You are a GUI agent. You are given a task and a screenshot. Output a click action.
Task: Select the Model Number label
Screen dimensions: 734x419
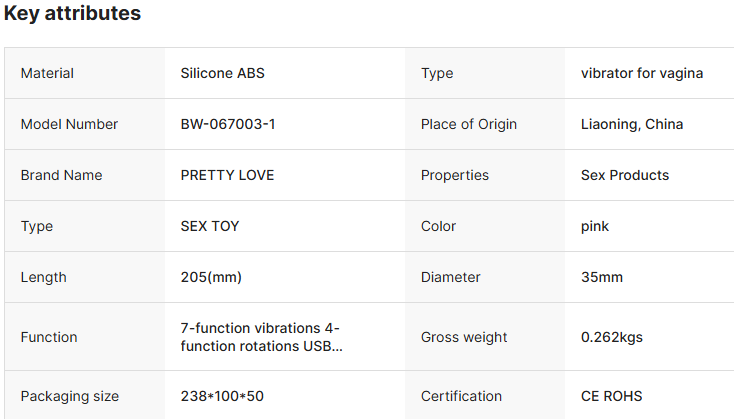[69, 124]
